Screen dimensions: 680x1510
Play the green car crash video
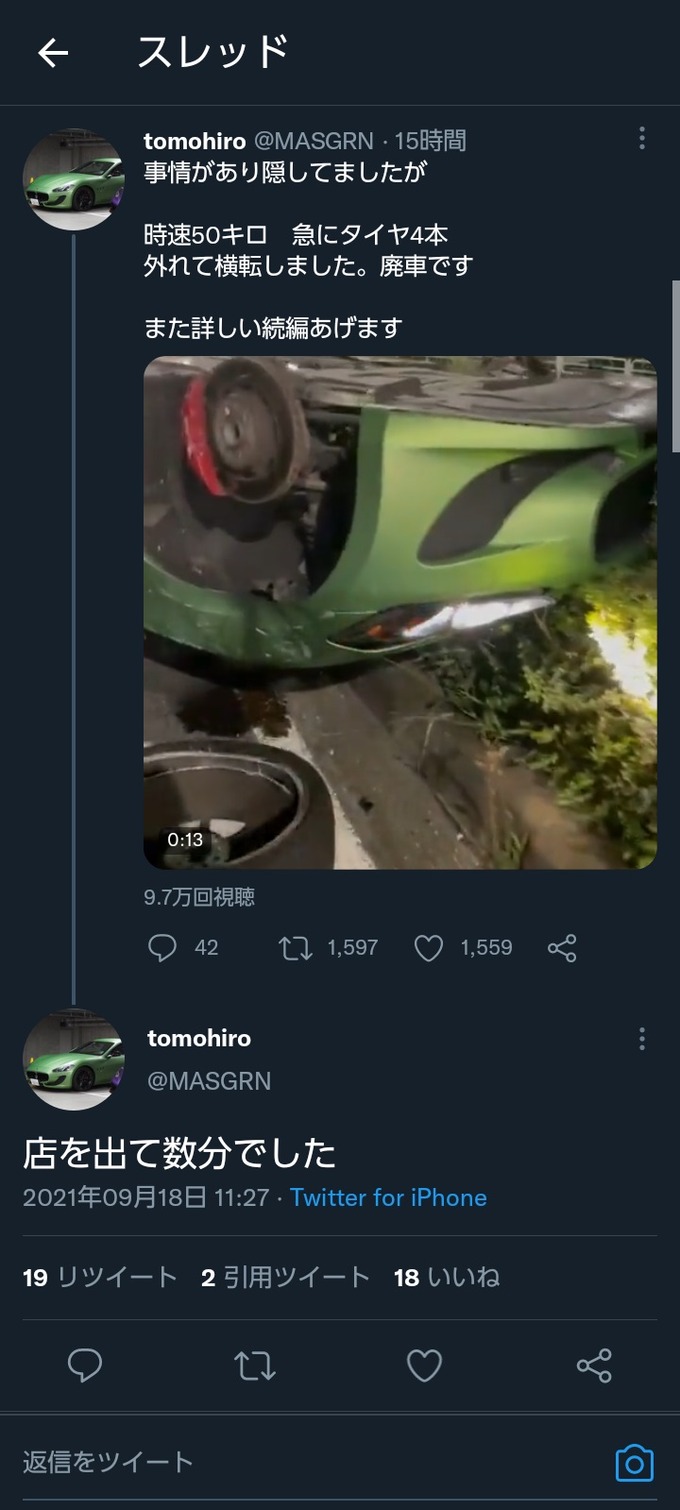coord(400,613)
